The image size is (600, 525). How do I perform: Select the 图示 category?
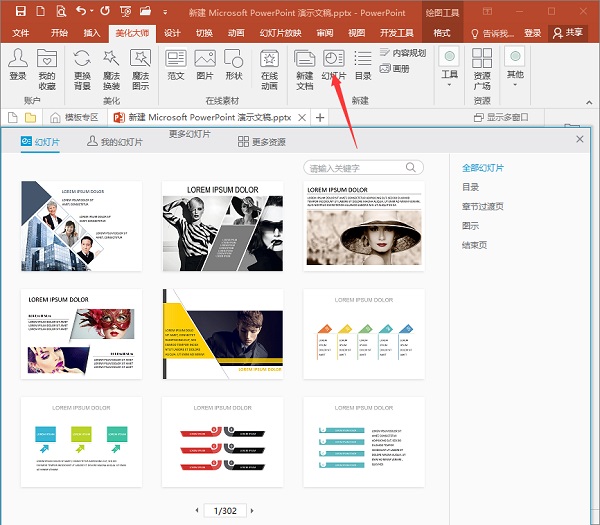point(470,226)
